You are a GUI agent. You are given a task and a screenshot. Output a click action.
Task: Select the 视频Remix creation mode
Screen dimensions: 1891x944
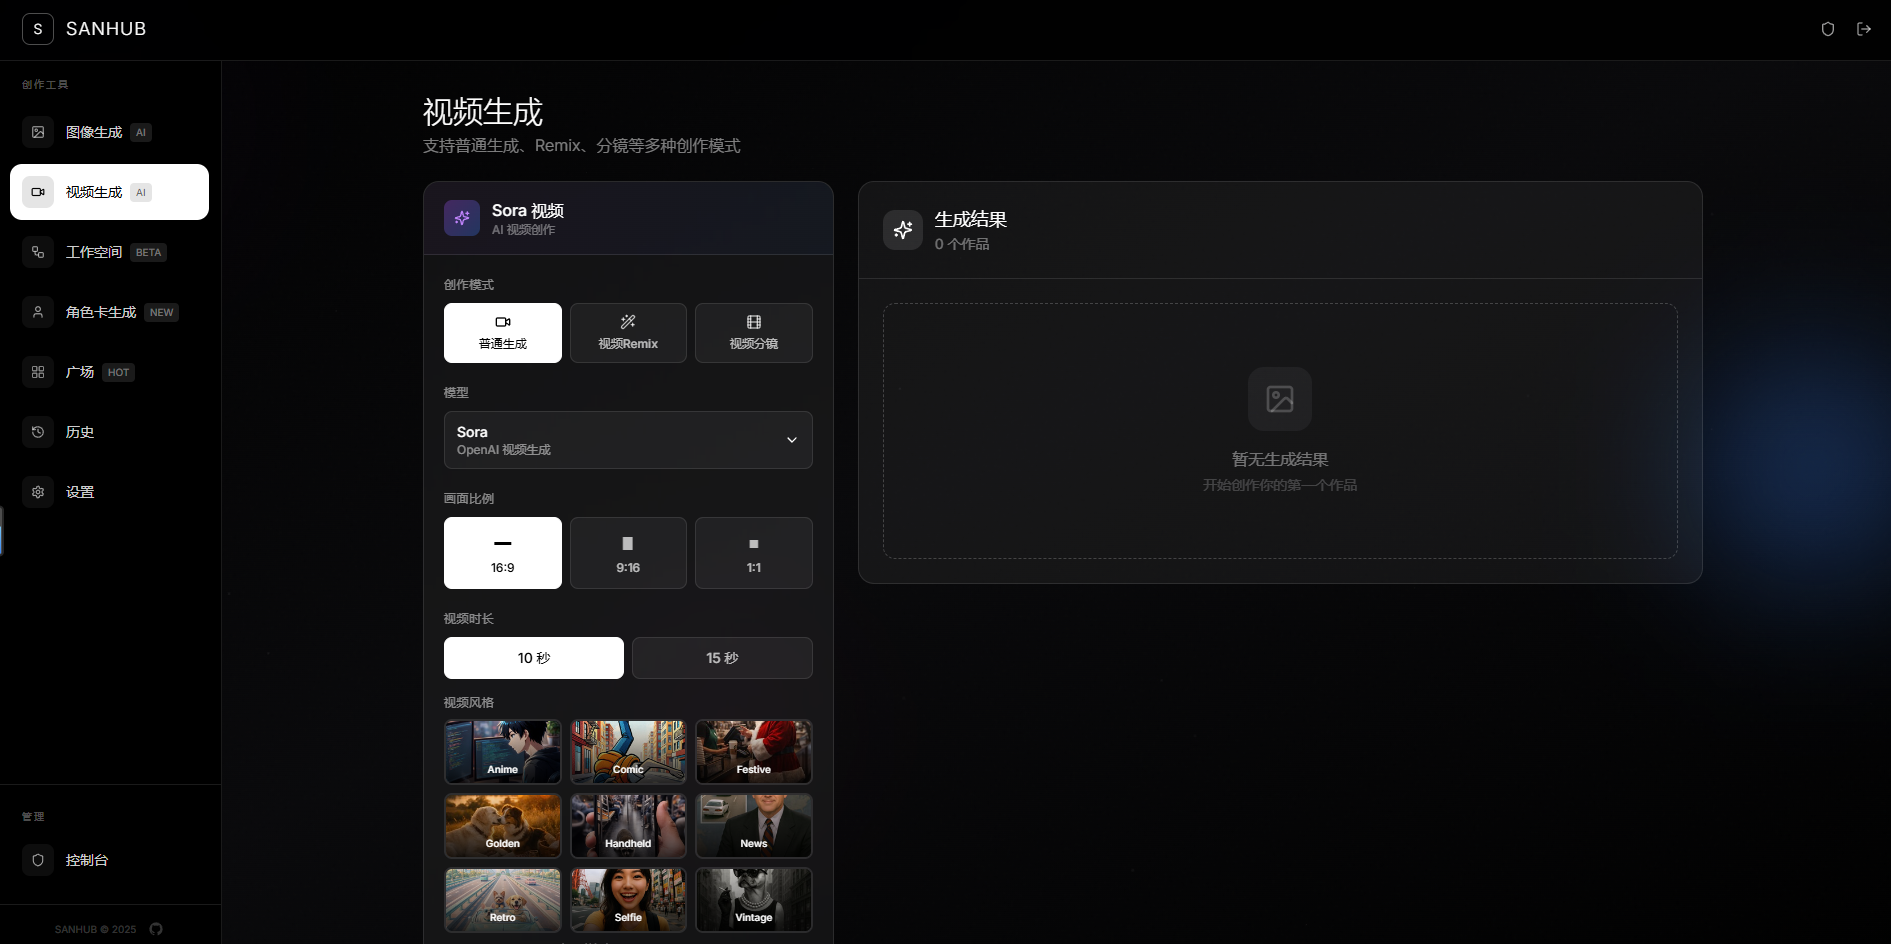pyautogui.click(x=628, y=333)
